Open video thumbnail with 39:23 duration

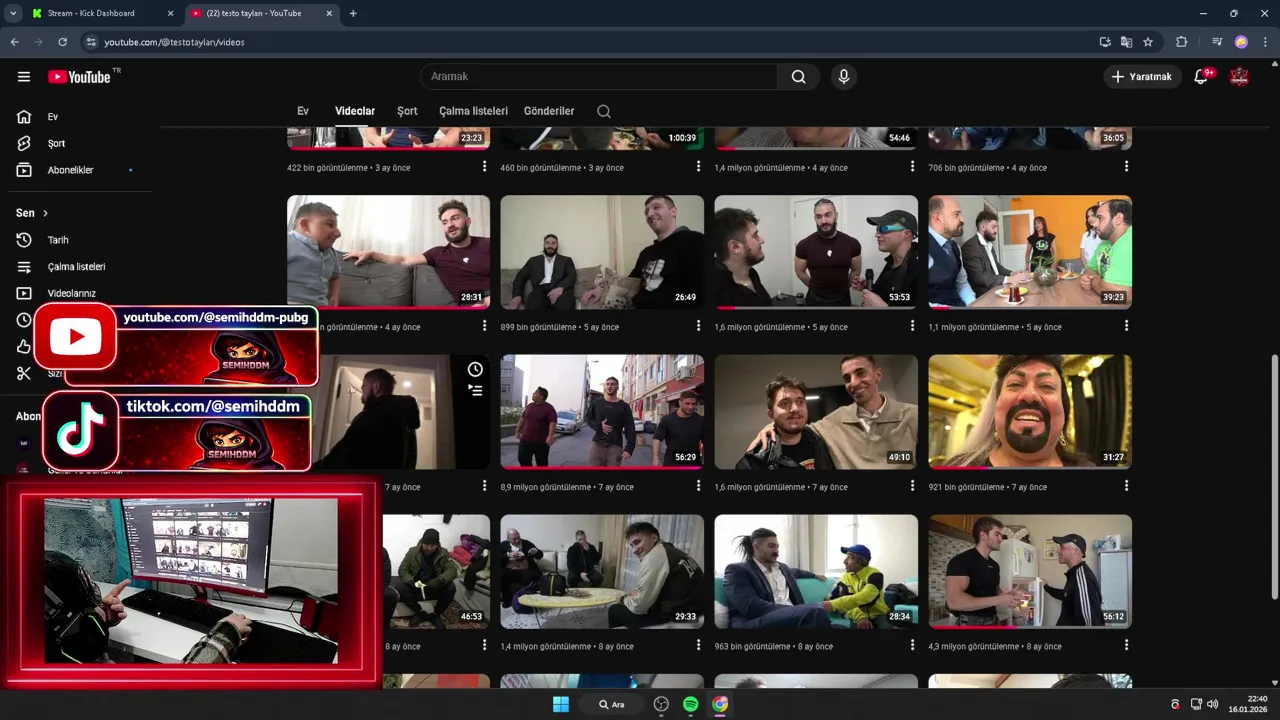tap(1030, 252)
